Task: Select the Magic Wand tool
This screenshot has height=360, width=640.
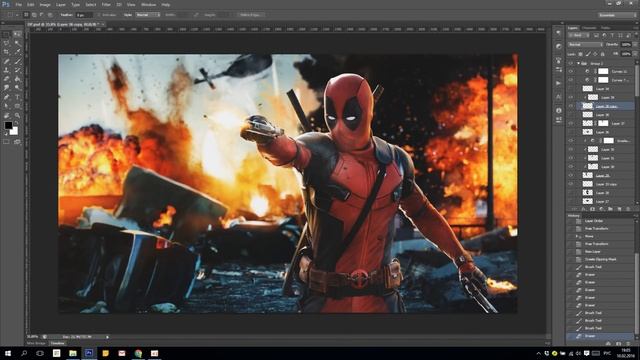Action: [17, 43]
